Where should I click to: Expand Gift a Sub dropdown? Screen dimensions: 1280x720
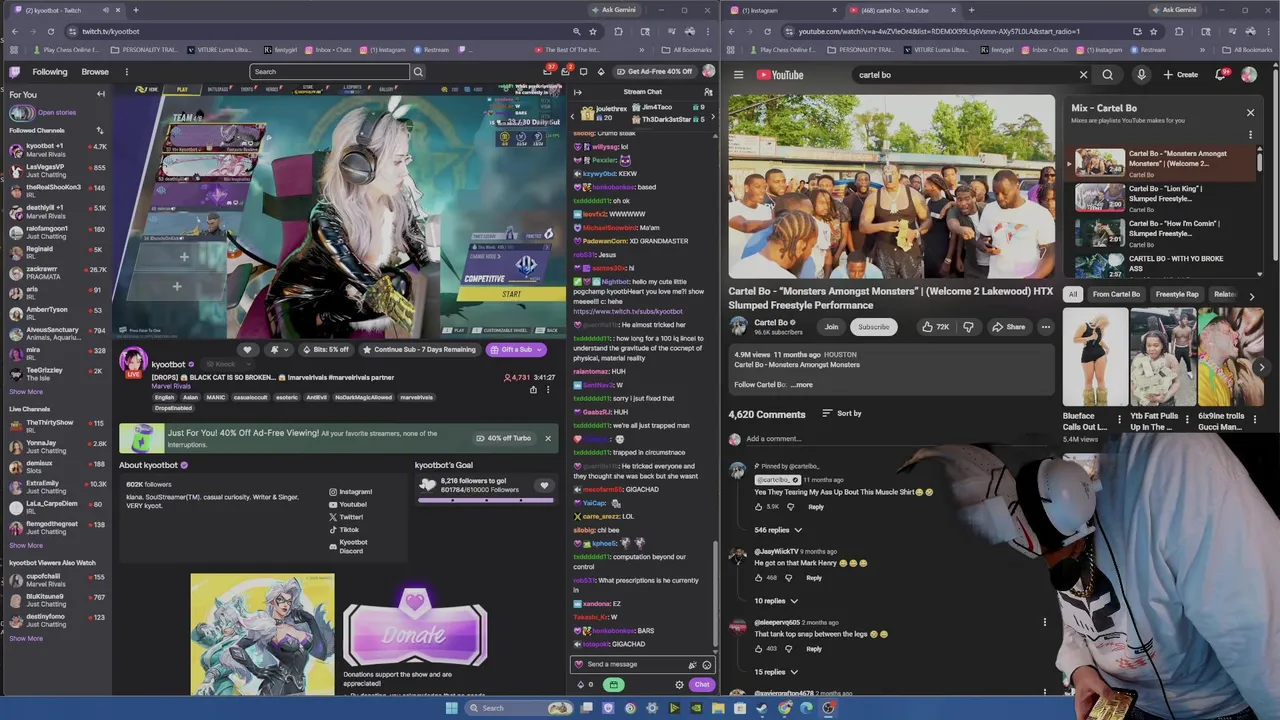[539, 350]
